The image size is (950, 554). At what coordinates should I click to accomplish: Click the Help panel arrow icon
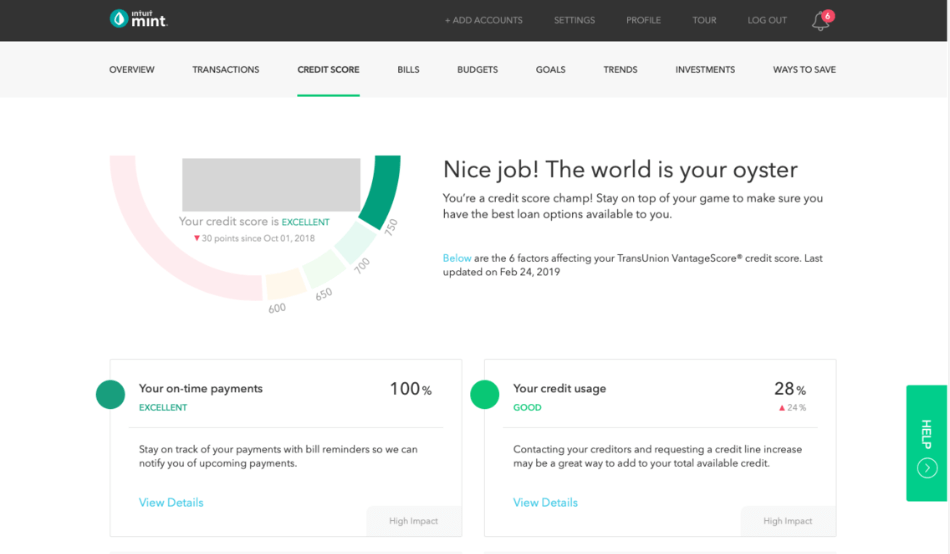[x=927, y=468]
